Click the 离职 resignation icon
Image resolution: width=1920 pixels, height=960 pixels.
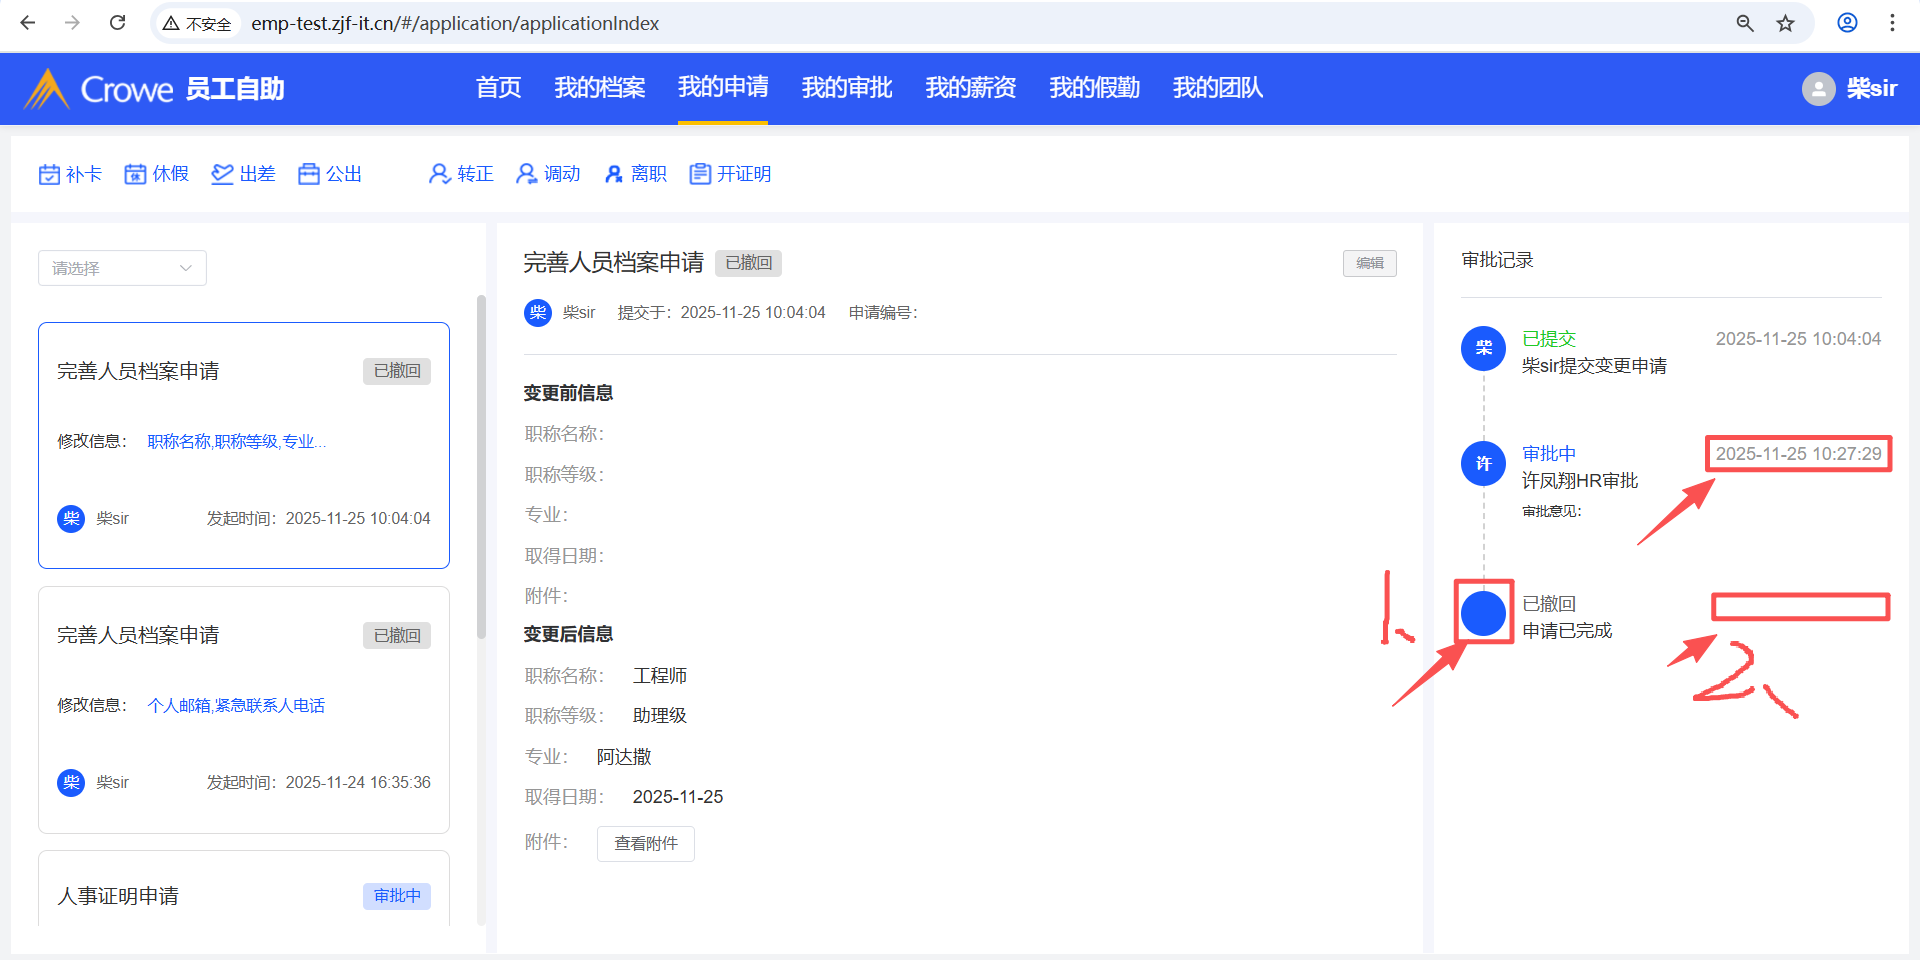[614, 174]
